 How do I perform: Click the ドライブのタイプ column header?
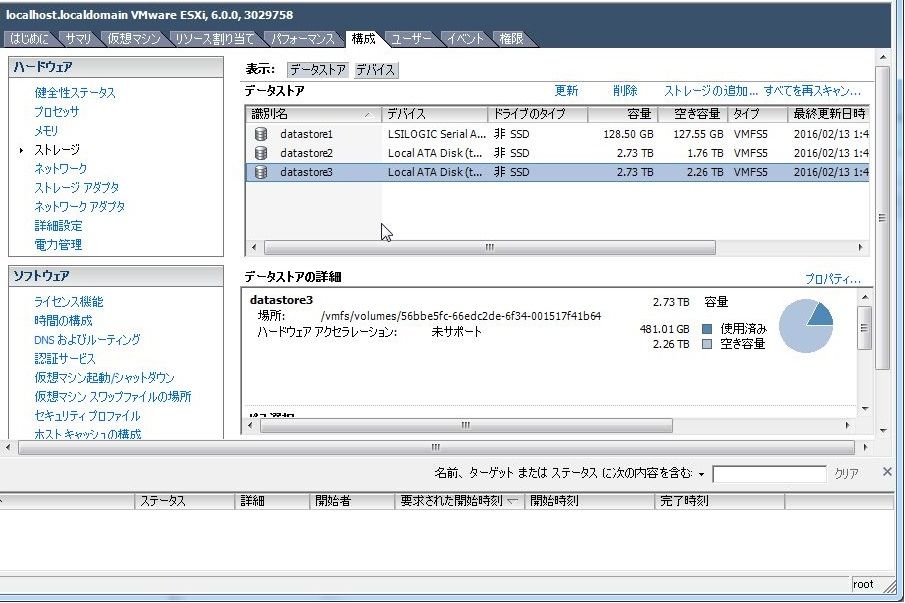pos(537,114)
